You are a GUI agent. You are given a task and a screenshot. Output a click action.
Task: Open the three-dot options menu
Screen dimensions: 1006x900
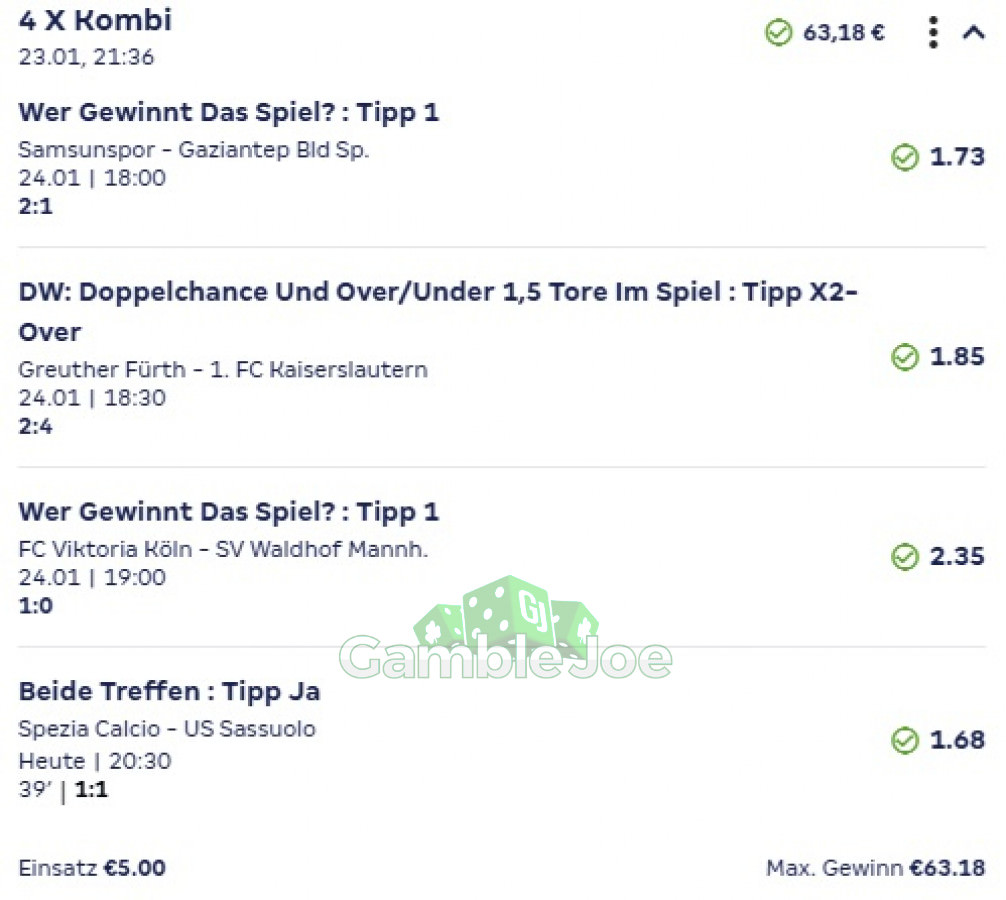tap(934, 32)
